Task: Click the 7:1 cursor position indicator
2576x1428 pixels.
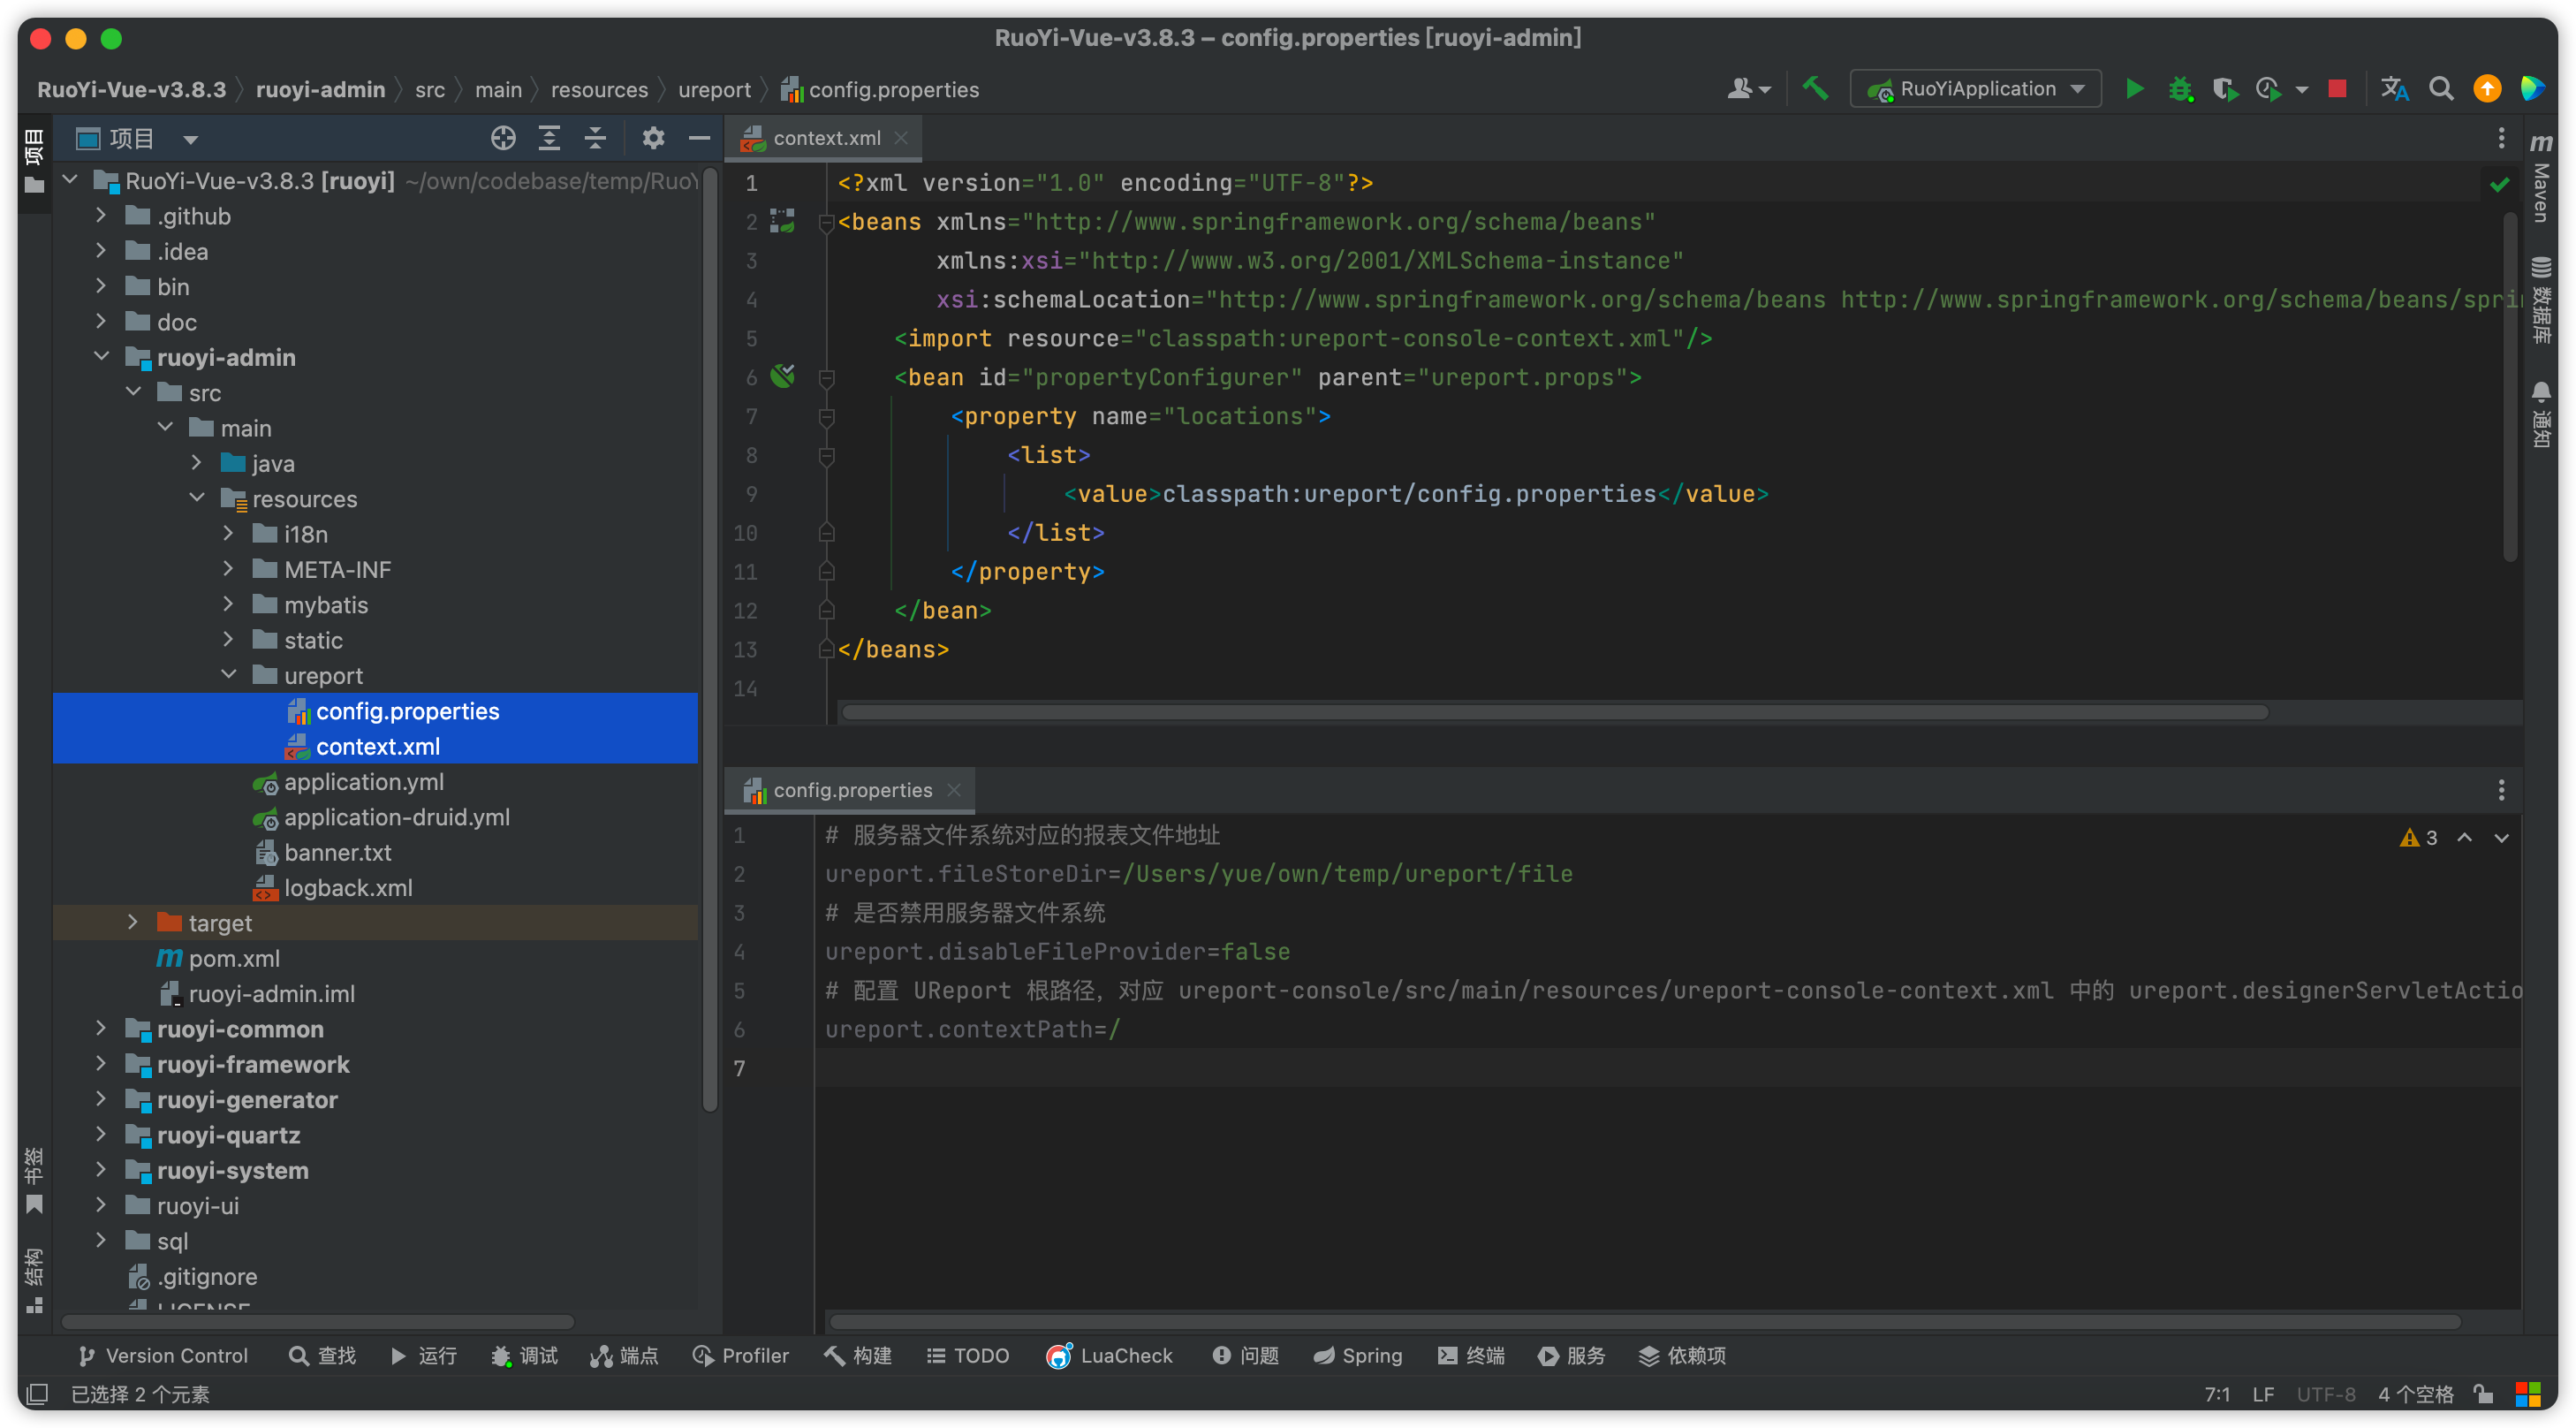Action: (x=2217, y=1394)
